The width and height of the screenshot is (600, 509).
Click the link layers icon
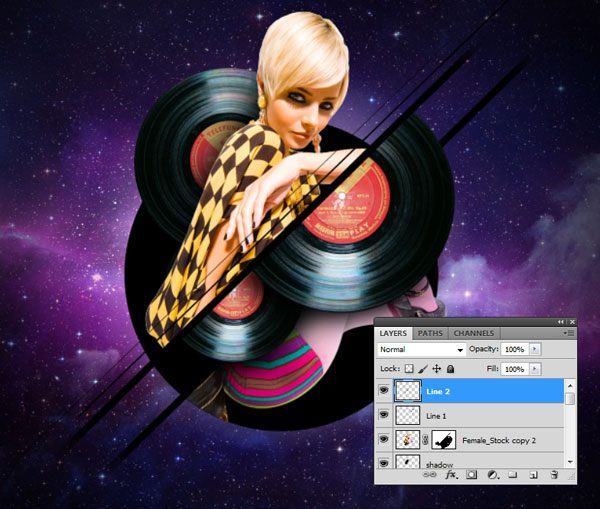430,475
